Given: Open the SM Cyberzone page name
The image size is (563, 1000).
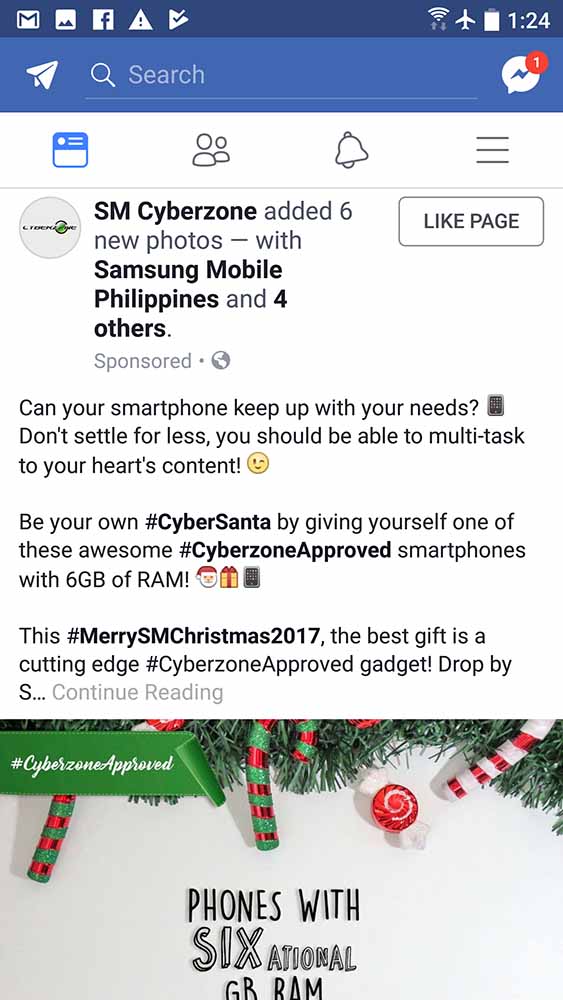Looking at the screenshot, I should tap(175, 211).
